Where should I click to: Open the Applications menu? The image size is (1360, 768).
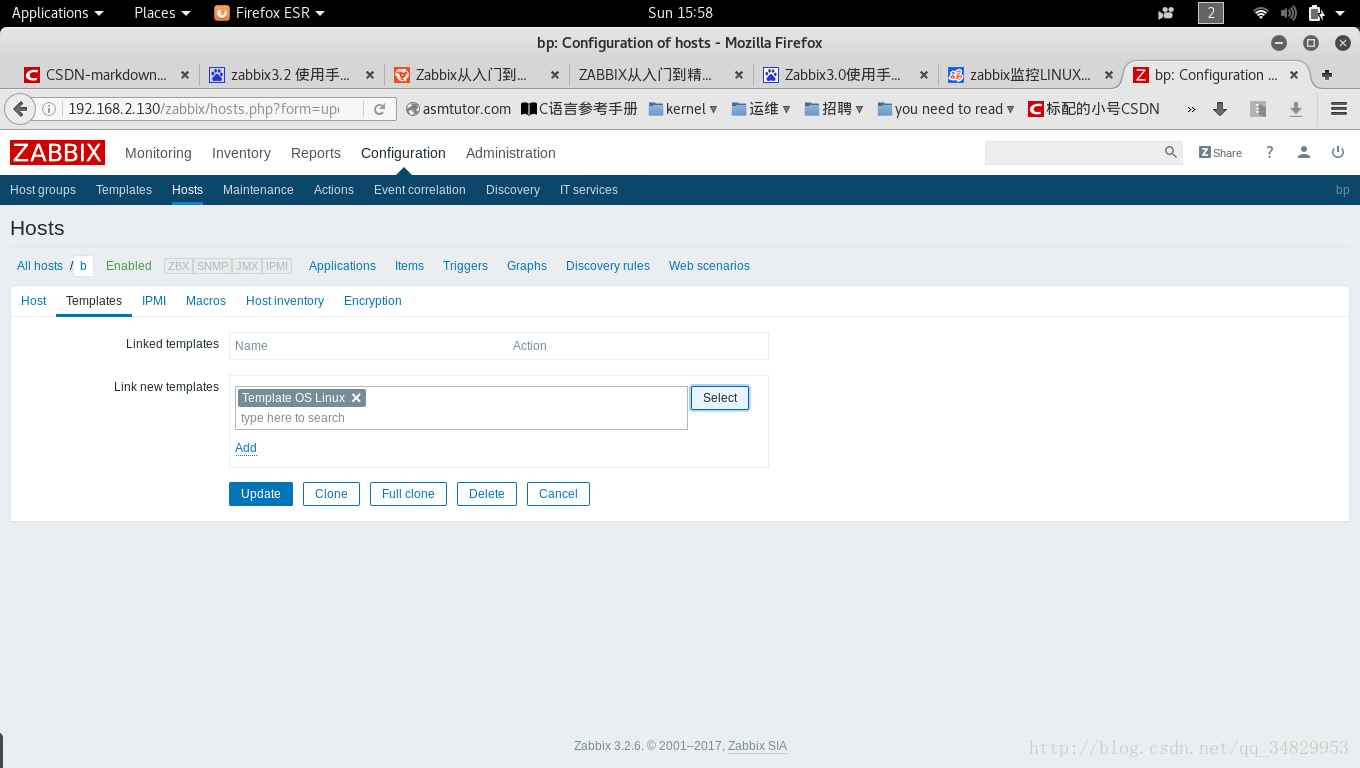pos(57,13)
